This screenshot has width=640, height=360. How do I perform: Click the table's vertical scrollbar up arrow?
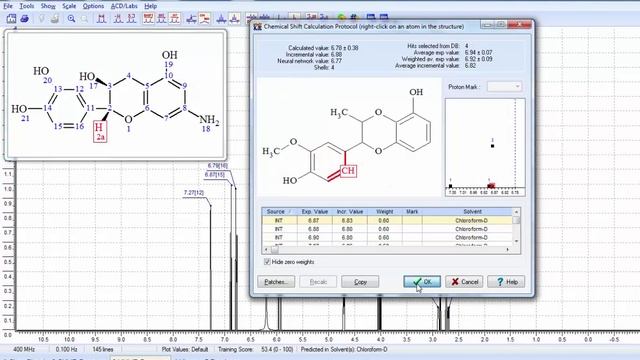pyautogui.click(x=516, y=212)
